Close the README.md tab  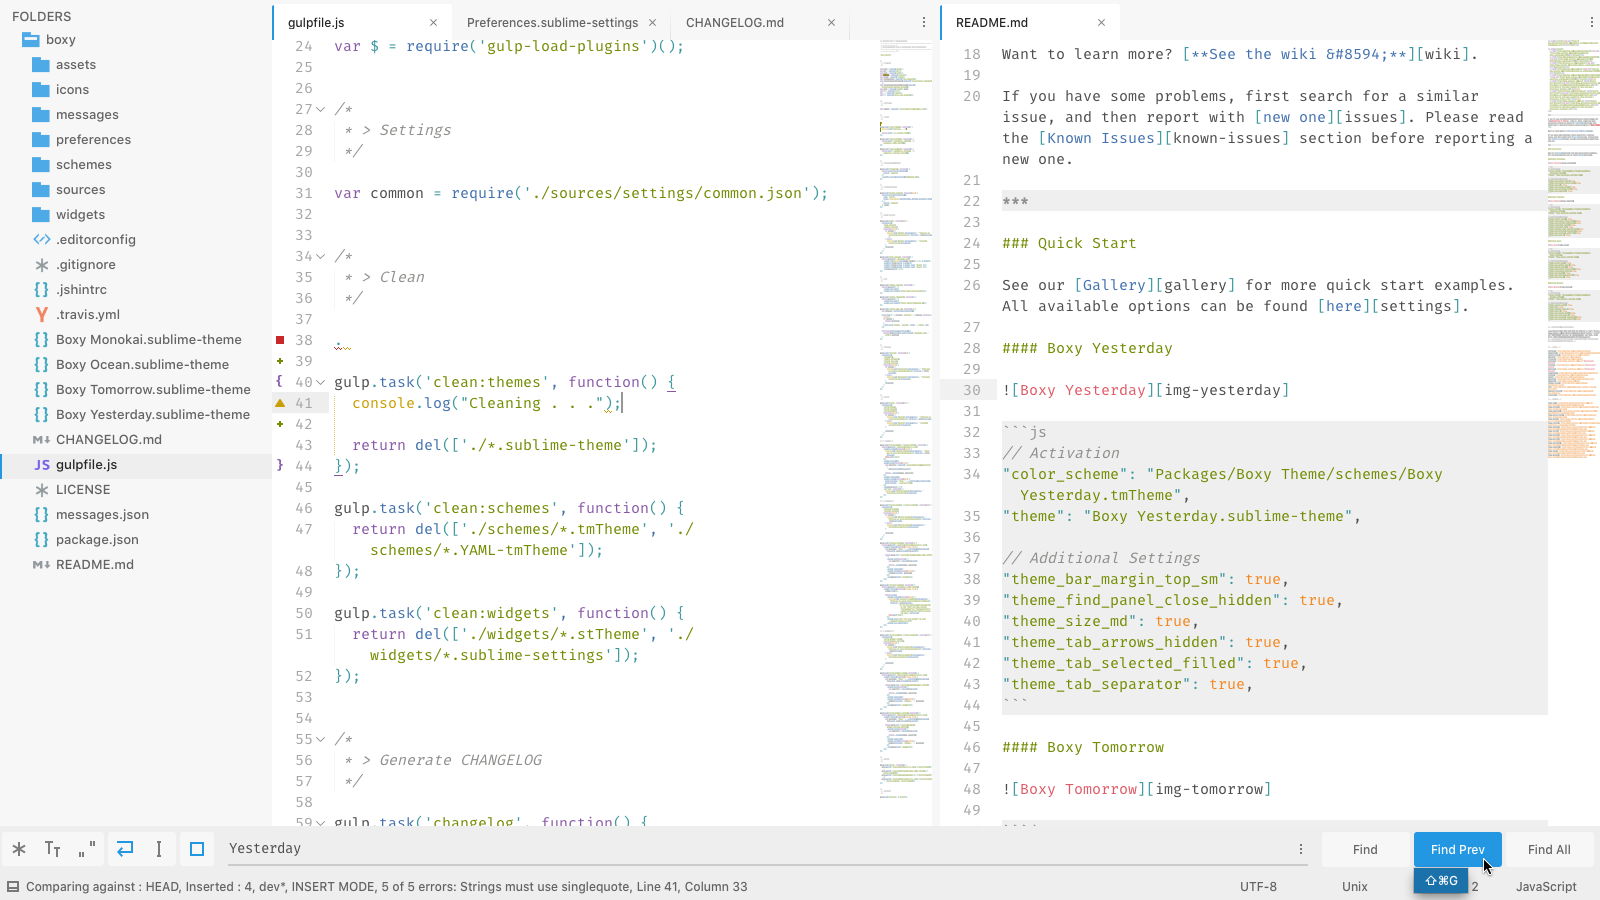coord(1101,22)
